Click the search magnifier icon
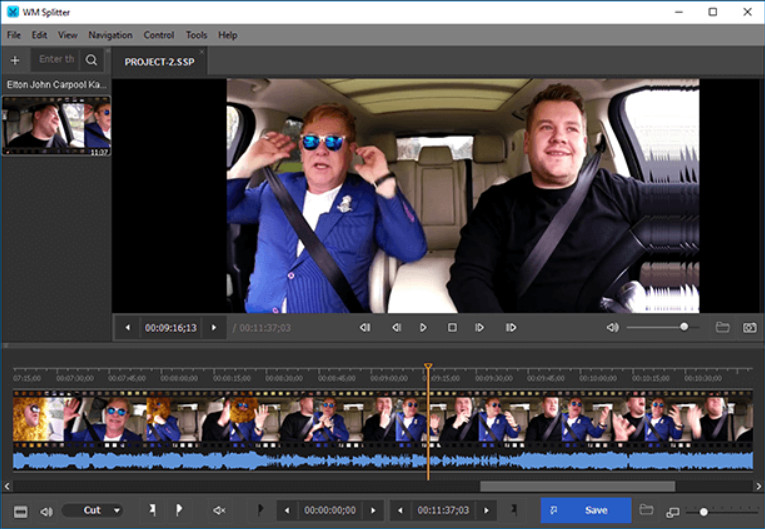This screenshot has width=765, height=529. [x=91, y=60]
